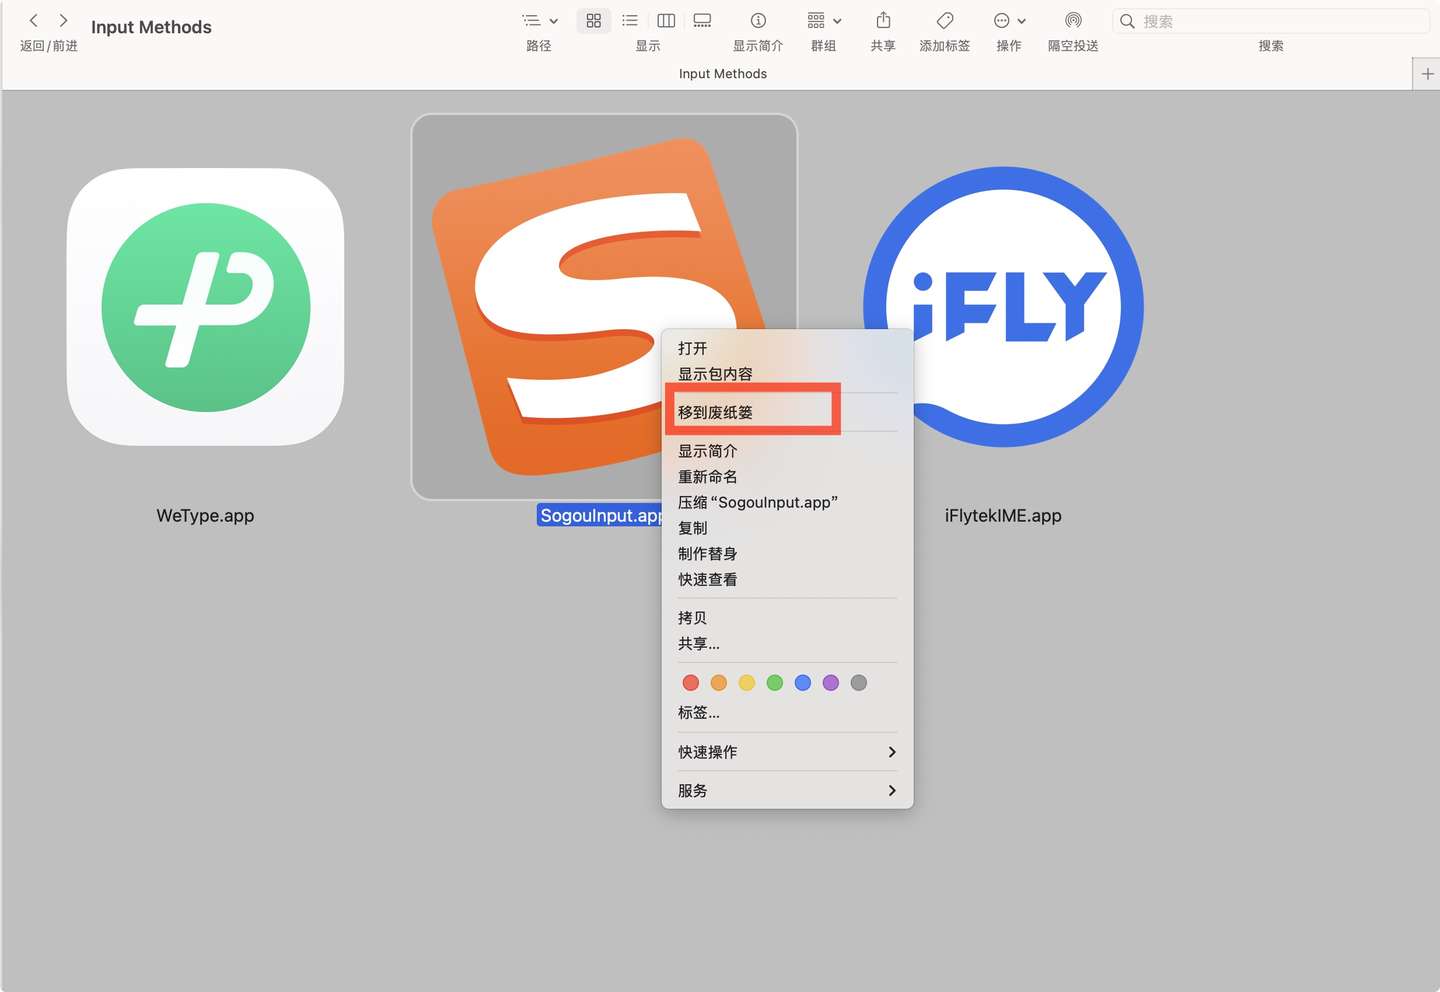Apply the purple tag color

point(831,683)
